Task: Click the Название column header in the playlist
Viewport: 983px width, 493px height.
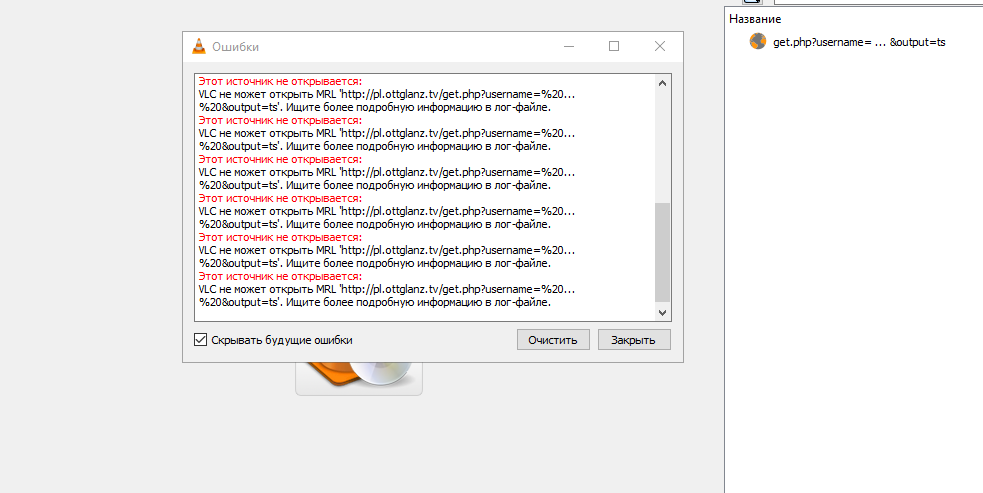Action: (x=755, y=19)
